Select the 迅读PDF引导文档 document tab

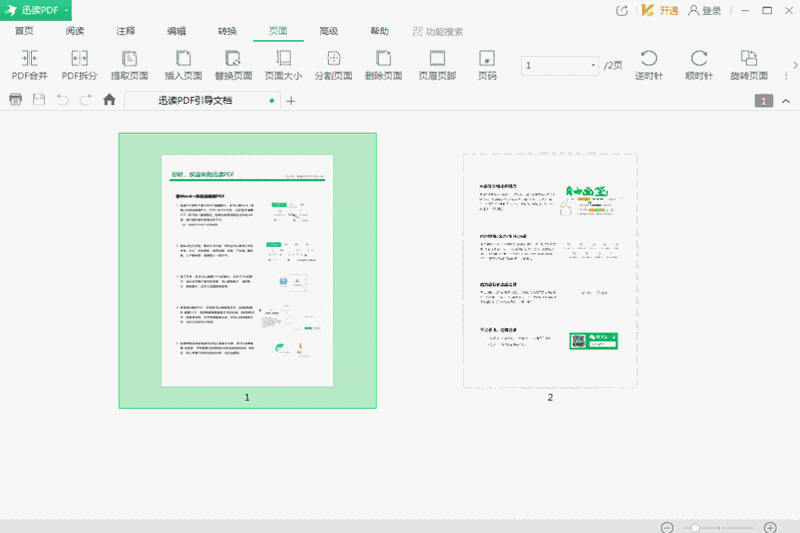pyautogui.click(x=202, y=100)
